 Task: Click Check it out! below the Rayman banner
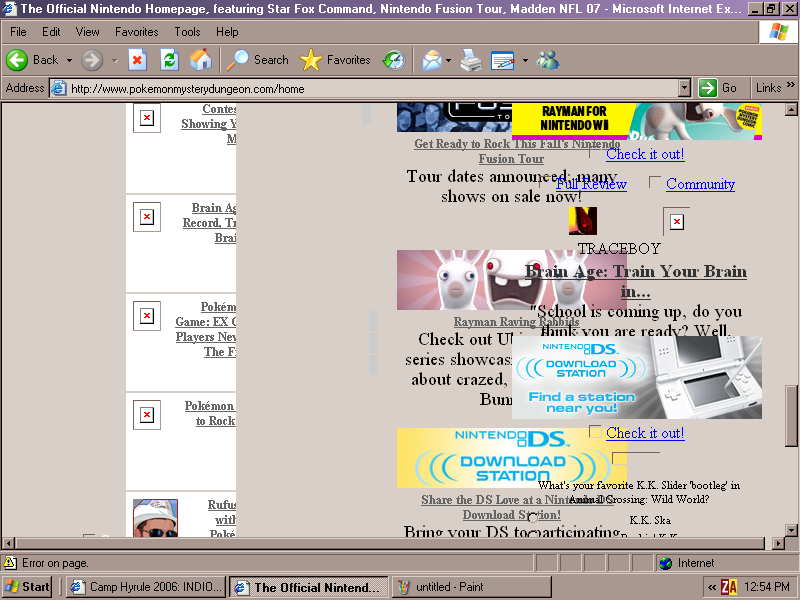coord(645,154)
